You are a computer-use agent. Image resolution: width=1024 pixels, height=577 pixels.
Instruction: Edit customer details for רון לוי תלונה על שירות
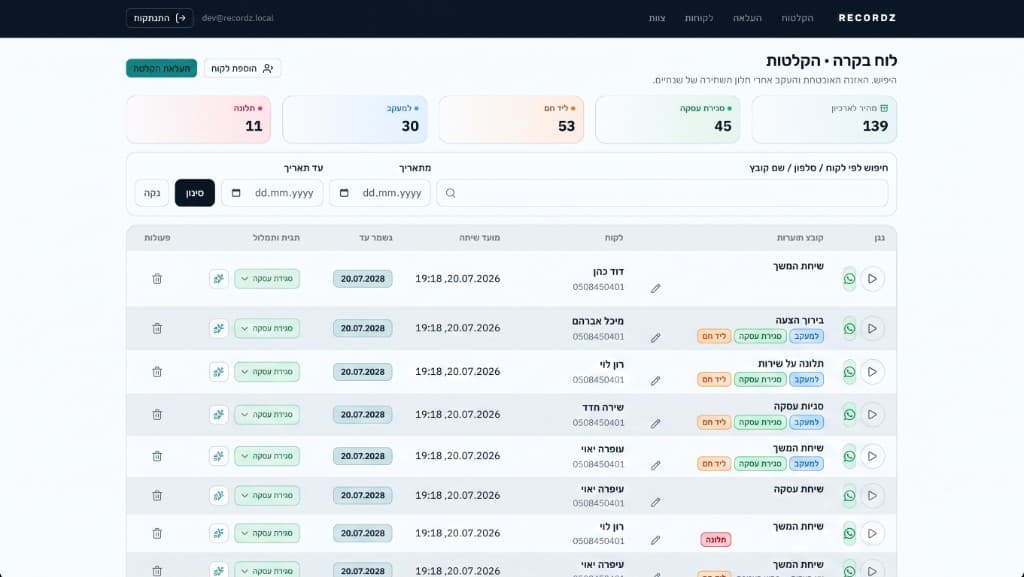coord(656,381)
